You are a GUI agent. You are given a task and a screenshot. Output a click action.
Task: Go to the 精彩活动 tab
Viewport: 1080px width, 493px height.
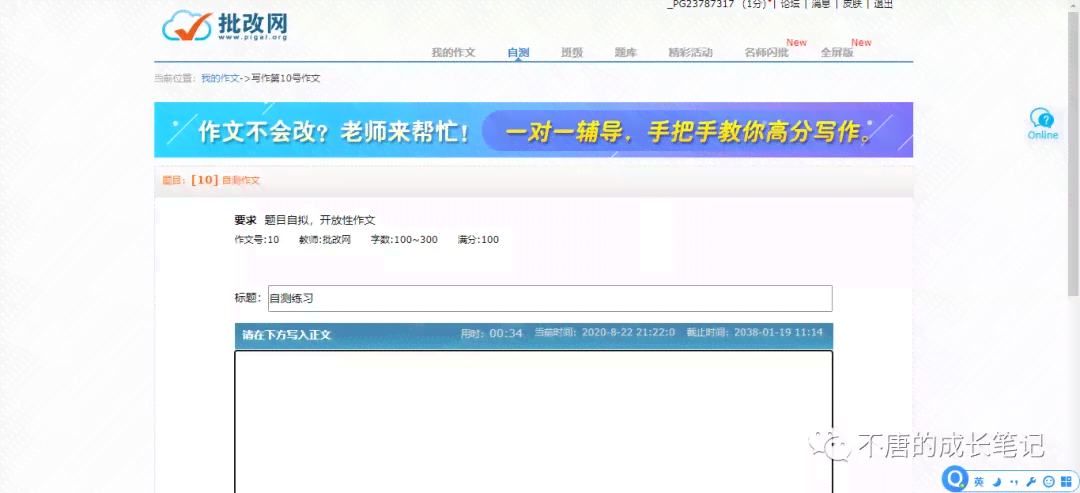[690, 52]
